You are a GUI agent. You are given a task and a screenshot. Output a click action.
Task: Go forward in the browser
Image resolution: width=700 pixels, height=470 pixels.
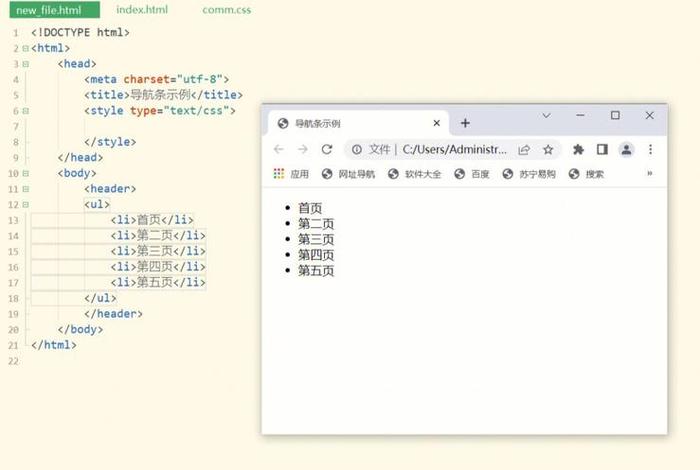pyautogui.click(x=303, y=150)
